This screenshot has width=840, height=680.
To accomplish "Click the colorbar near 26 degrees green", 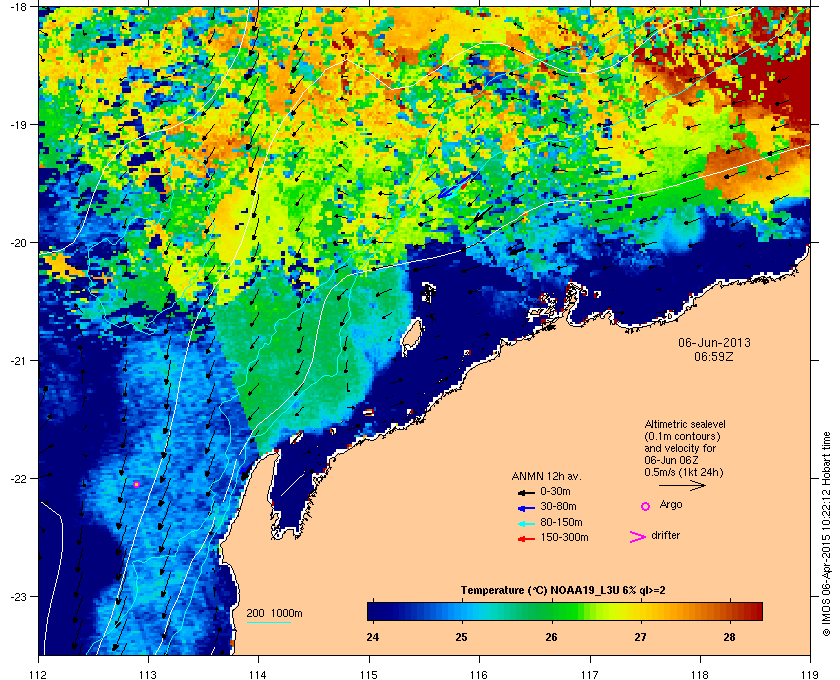I will (551, 611).
